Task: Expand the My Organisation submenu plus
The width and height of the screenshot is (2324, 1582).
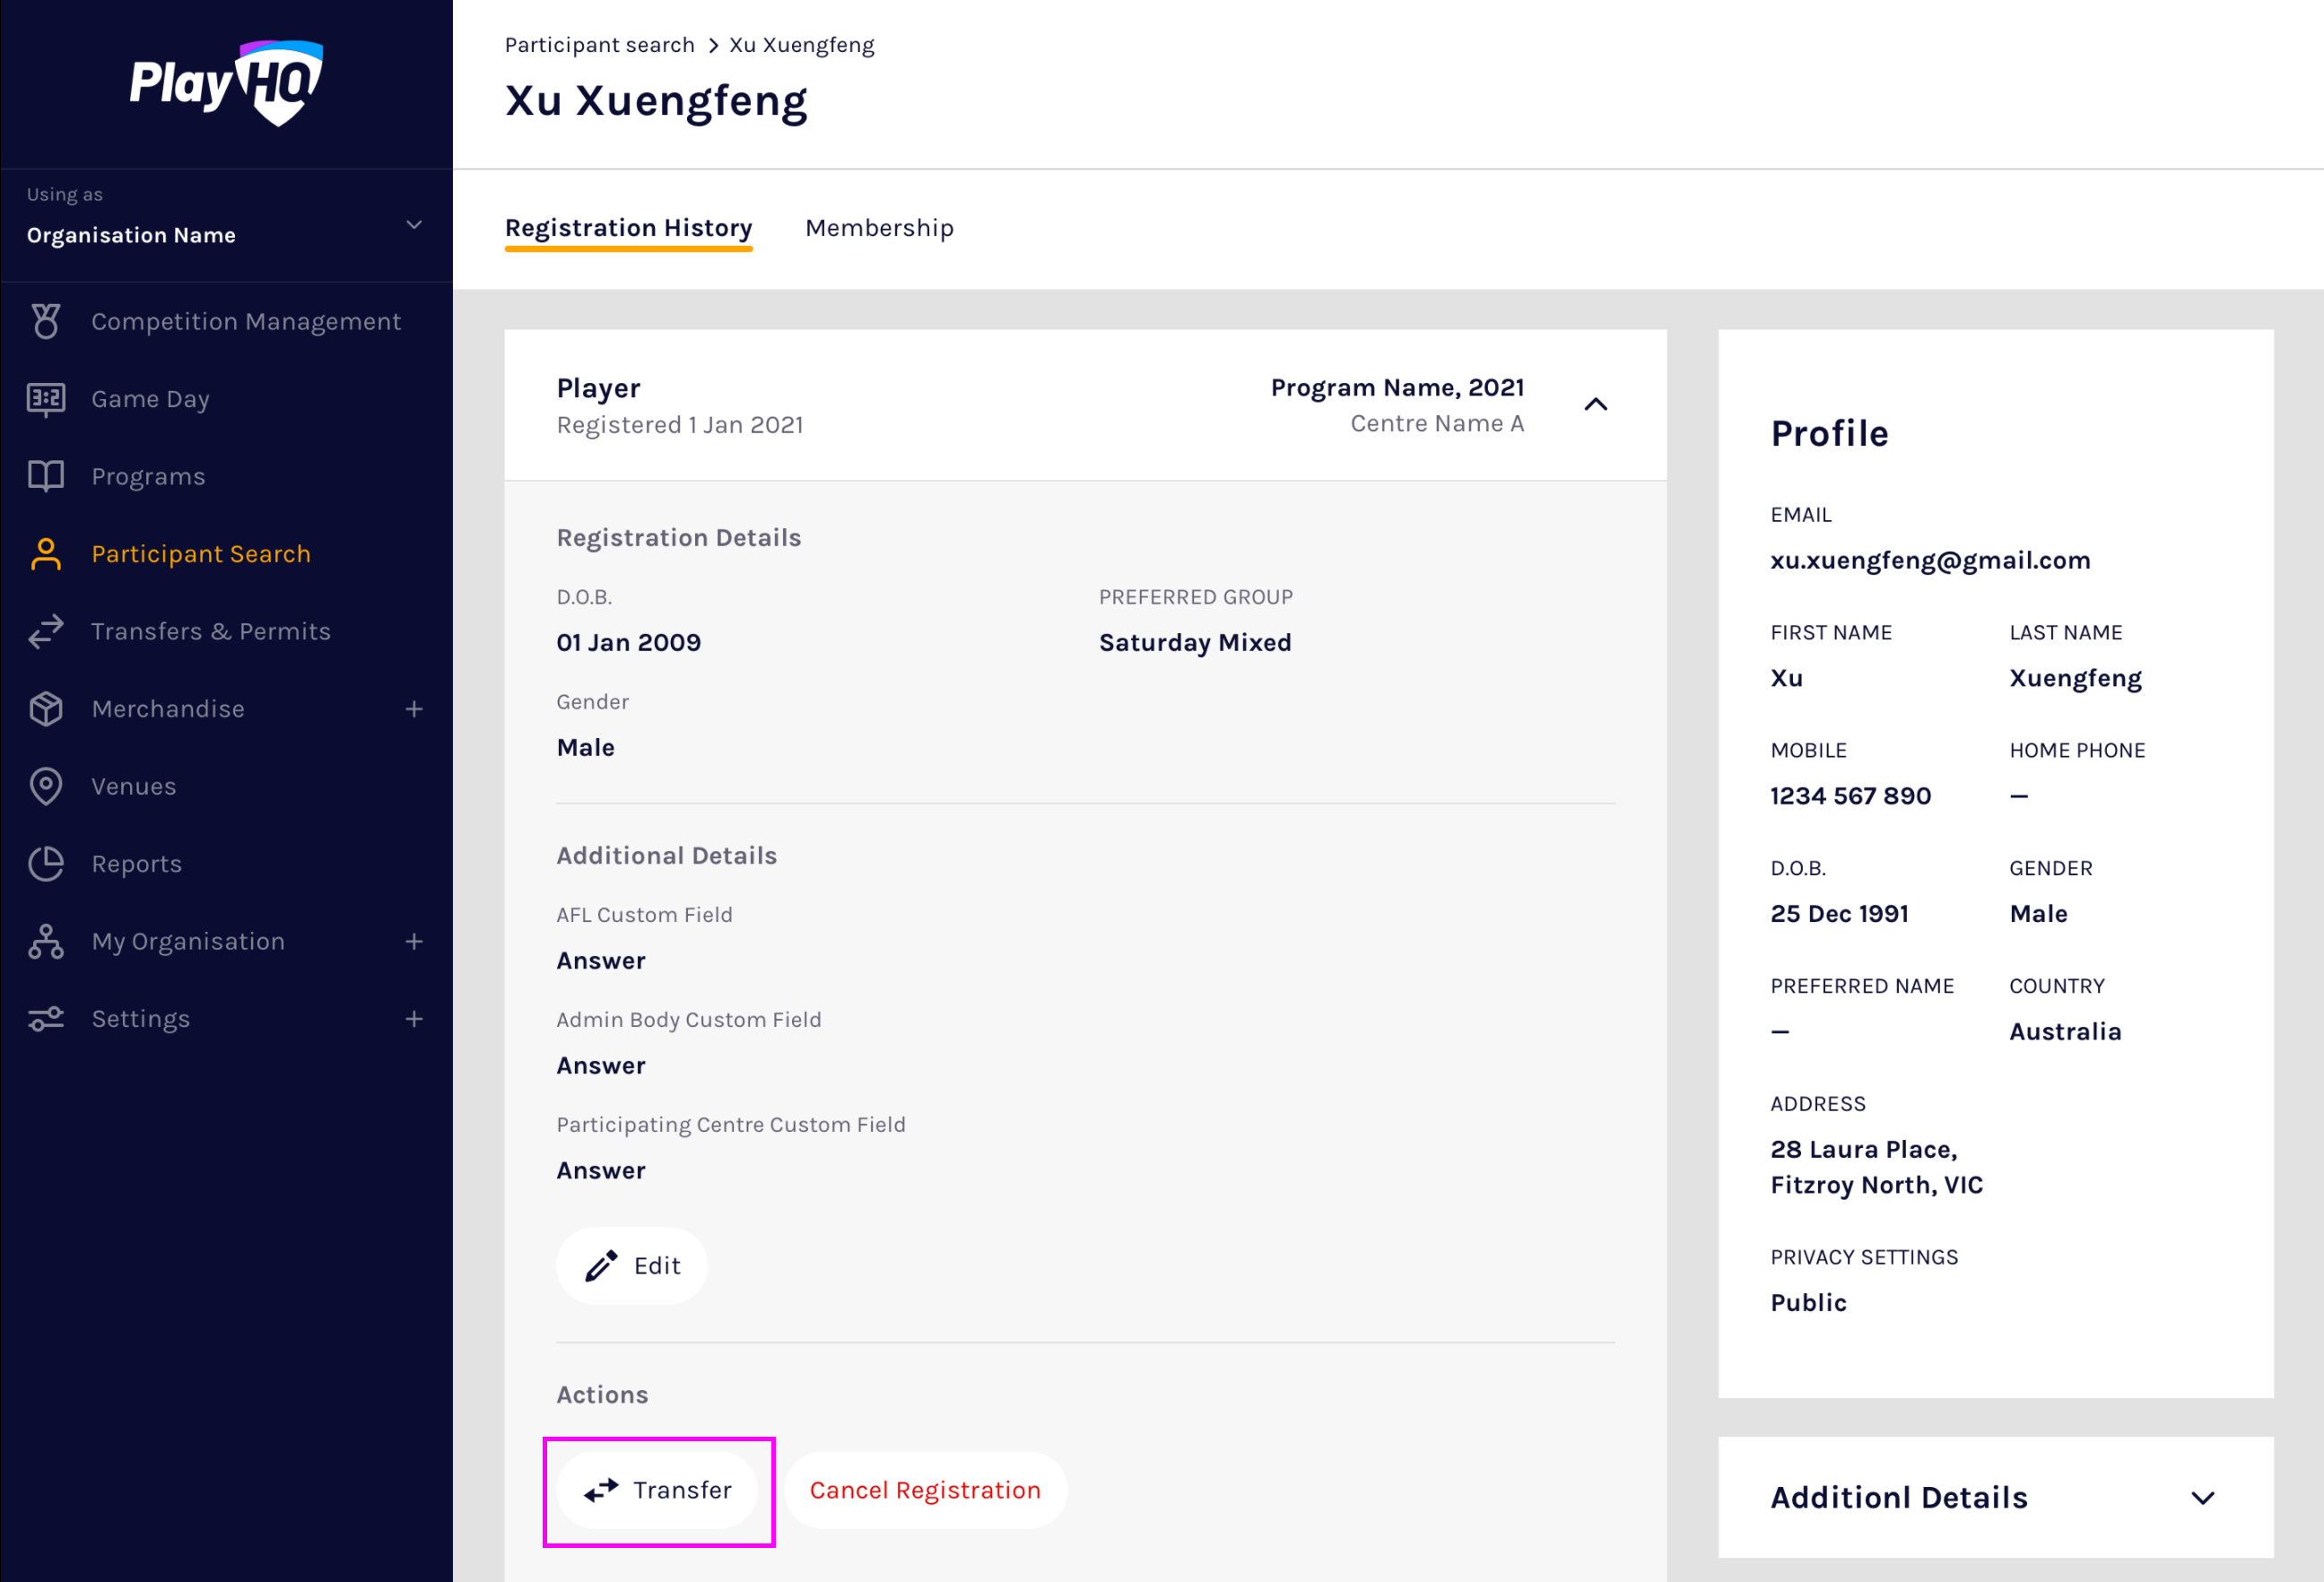Action: [414, 941]
